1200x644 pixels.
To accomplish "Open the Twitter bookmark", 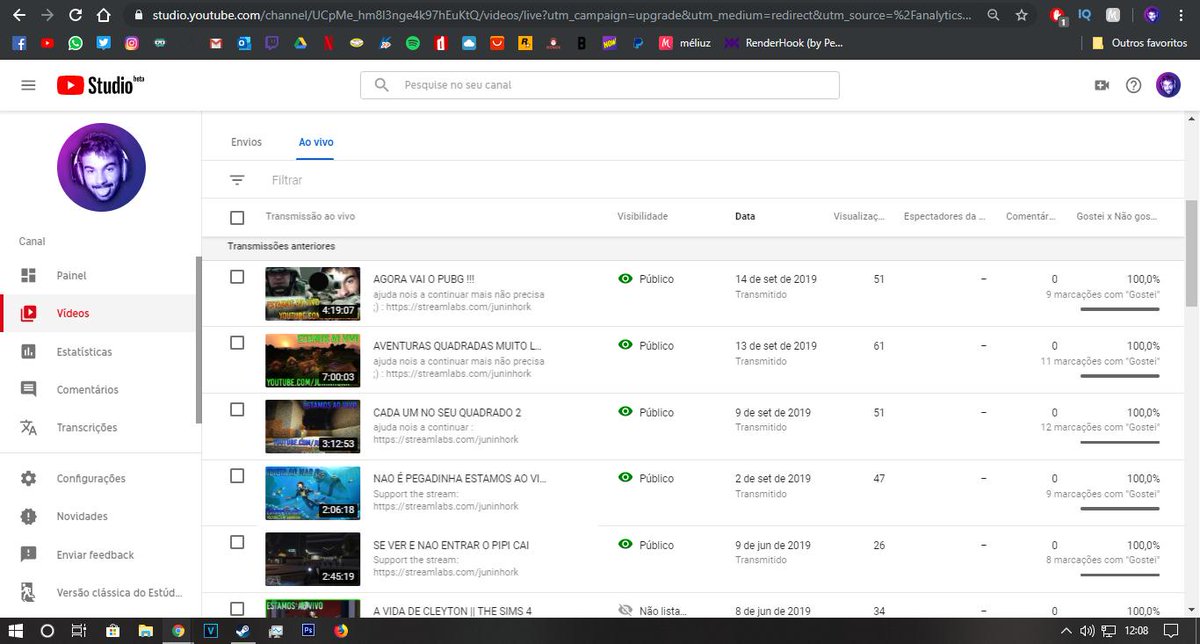I will point(104,44).
